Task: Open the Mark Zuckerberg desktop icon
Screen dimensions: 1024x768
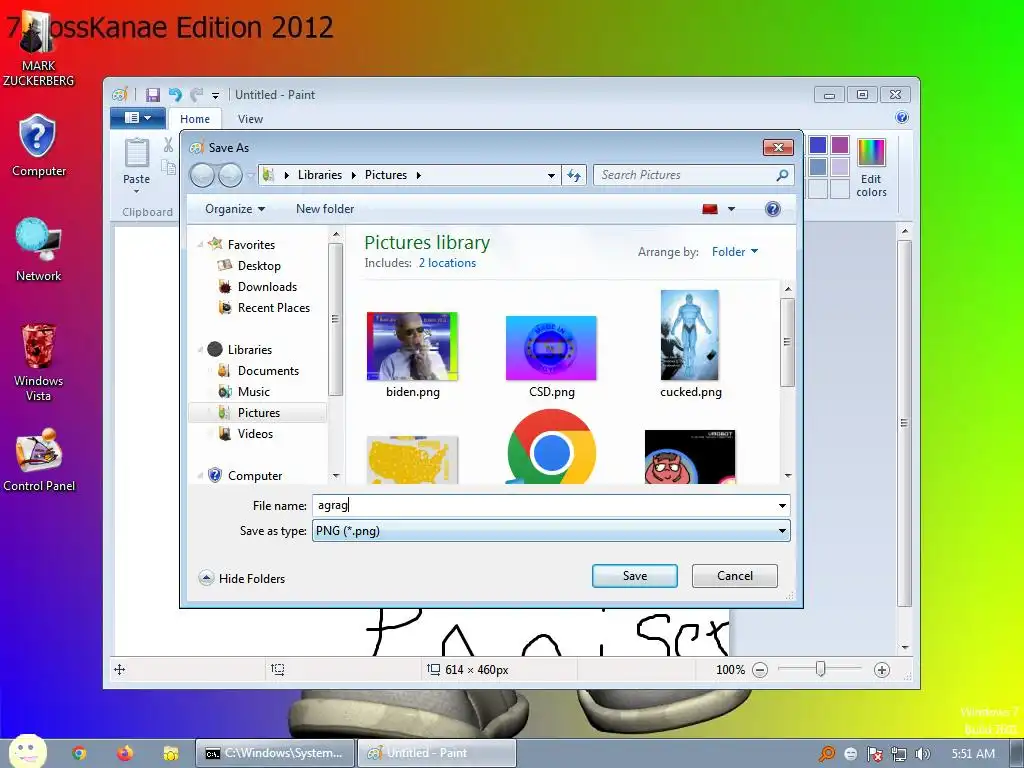Action: pos(39,49)
